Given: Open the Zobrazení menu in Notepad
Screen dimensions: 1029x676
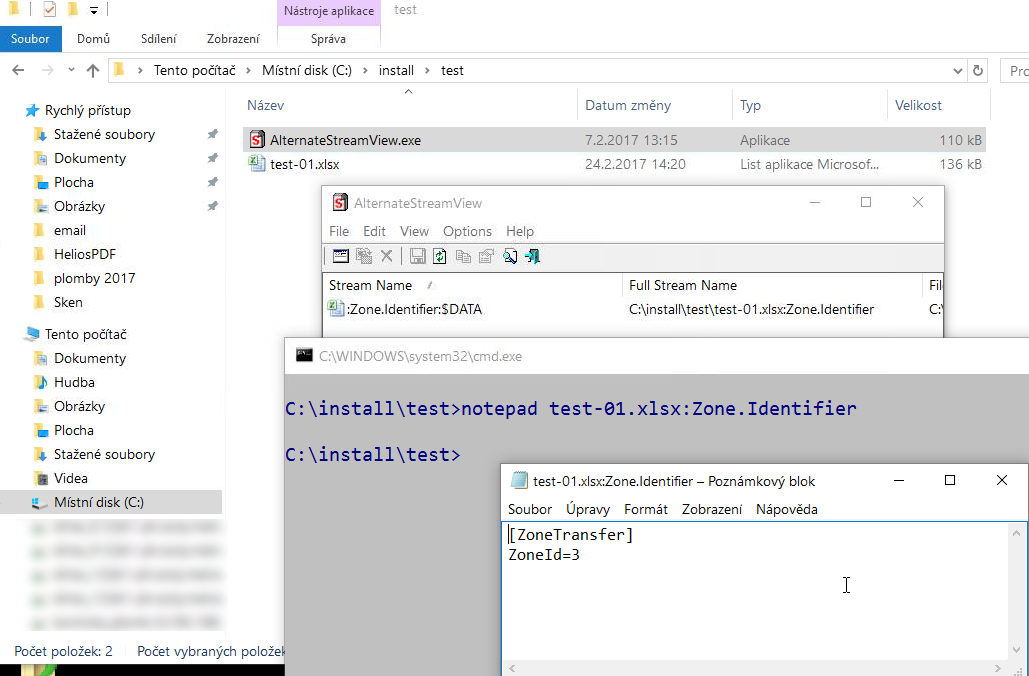Looking at the screenshot, I should (x=712, y=509).
